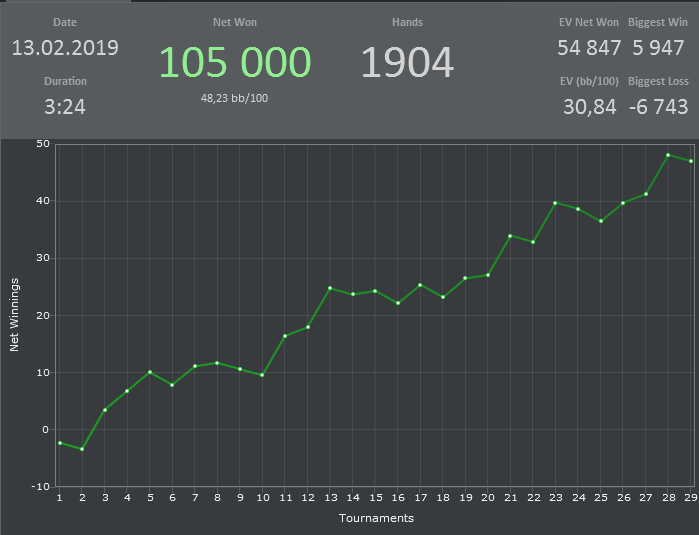
Task: Click the date value 13.02.2019
Action: point(65,48)
